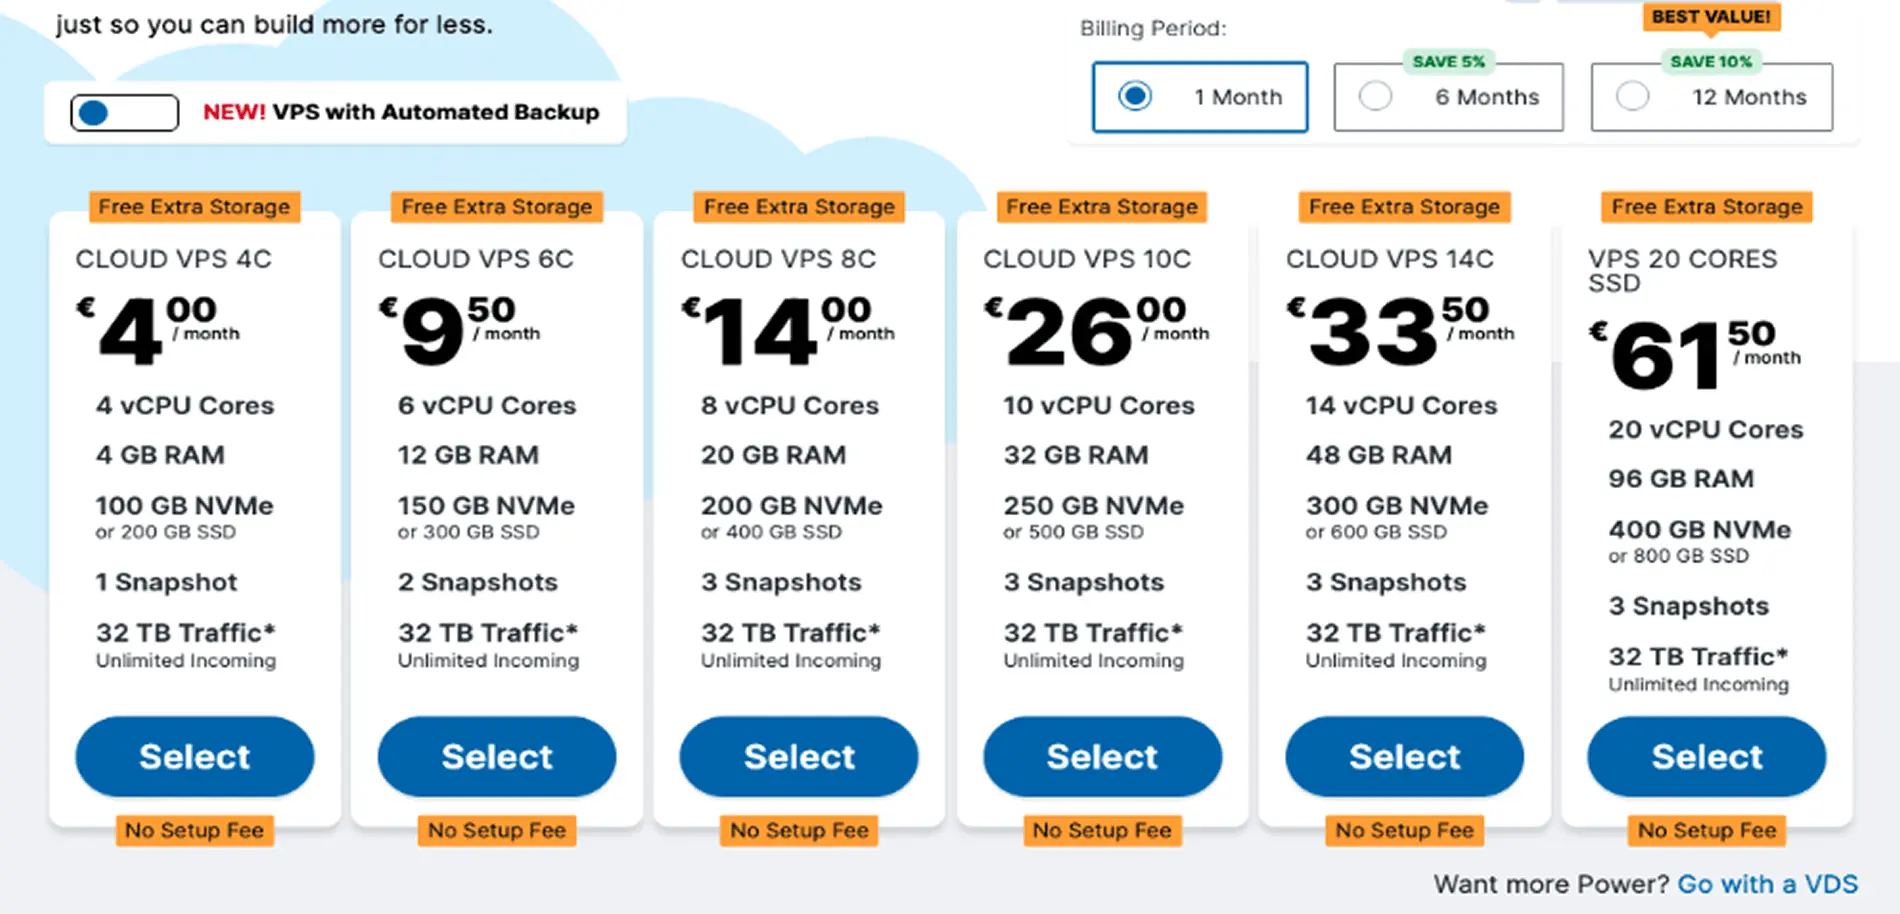Choose the 12 Months billing period

1711,97
